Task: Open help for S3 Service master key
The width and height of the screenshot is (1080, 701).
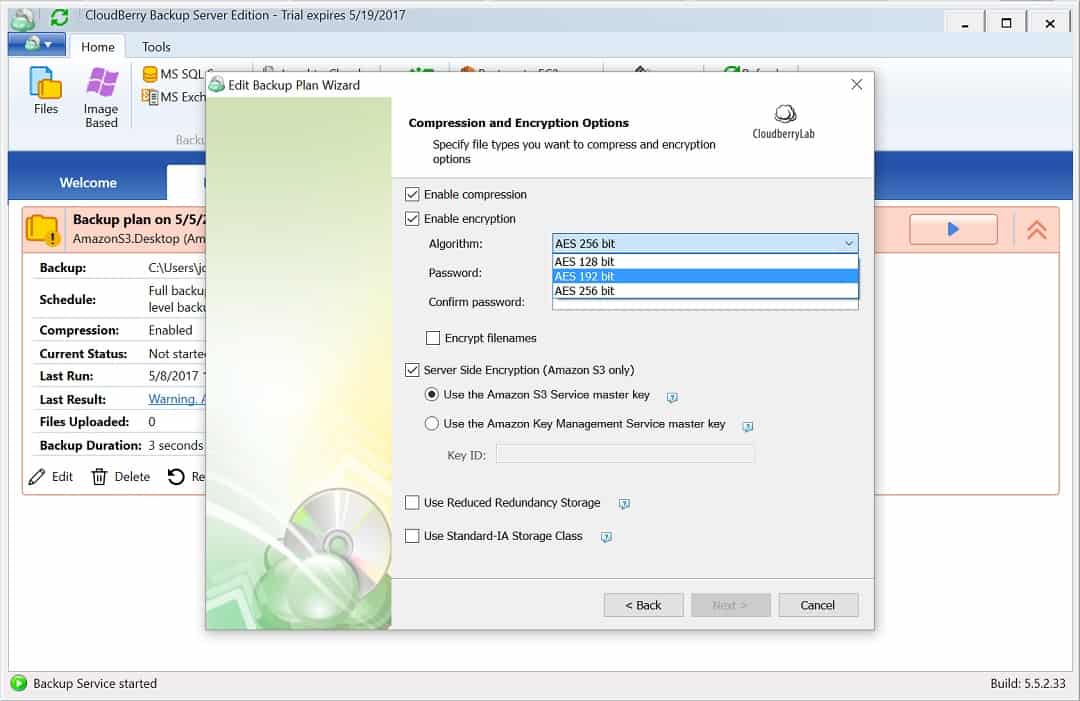Action: click(x=672, y=397)
